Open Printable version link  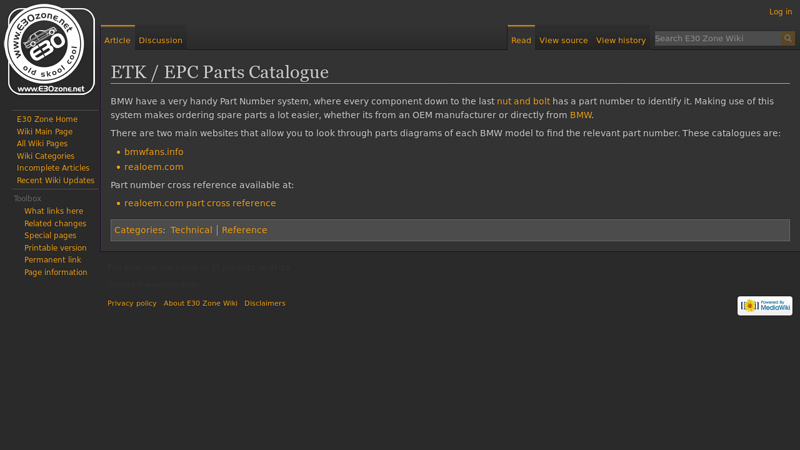55,248
